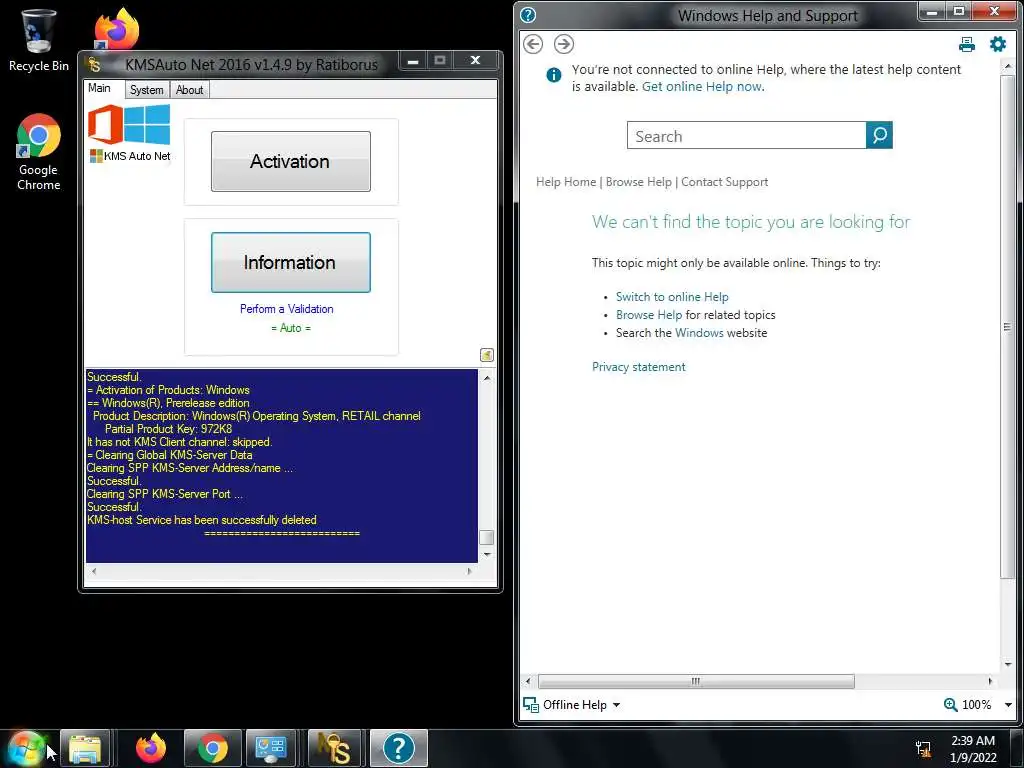
Task: Click the zoom magnifier icon near 100%
Action: tap(951, 705)
